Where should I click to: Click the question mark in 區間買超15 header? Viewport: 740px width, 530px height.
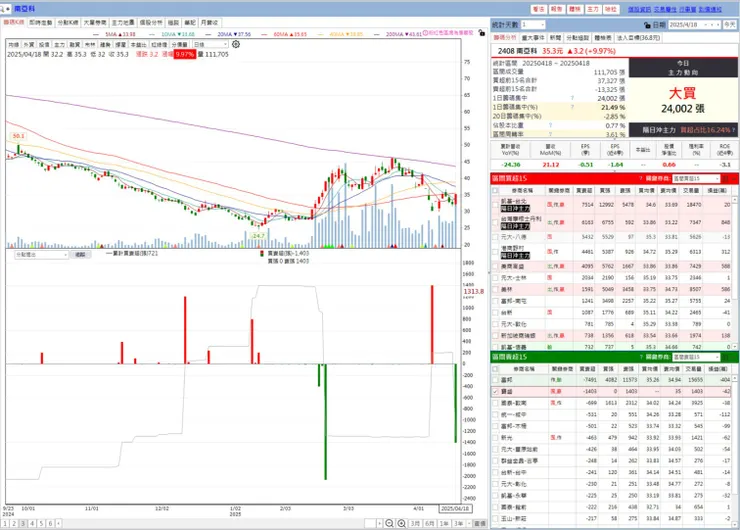pyautogui.click(x=641, y=178)
